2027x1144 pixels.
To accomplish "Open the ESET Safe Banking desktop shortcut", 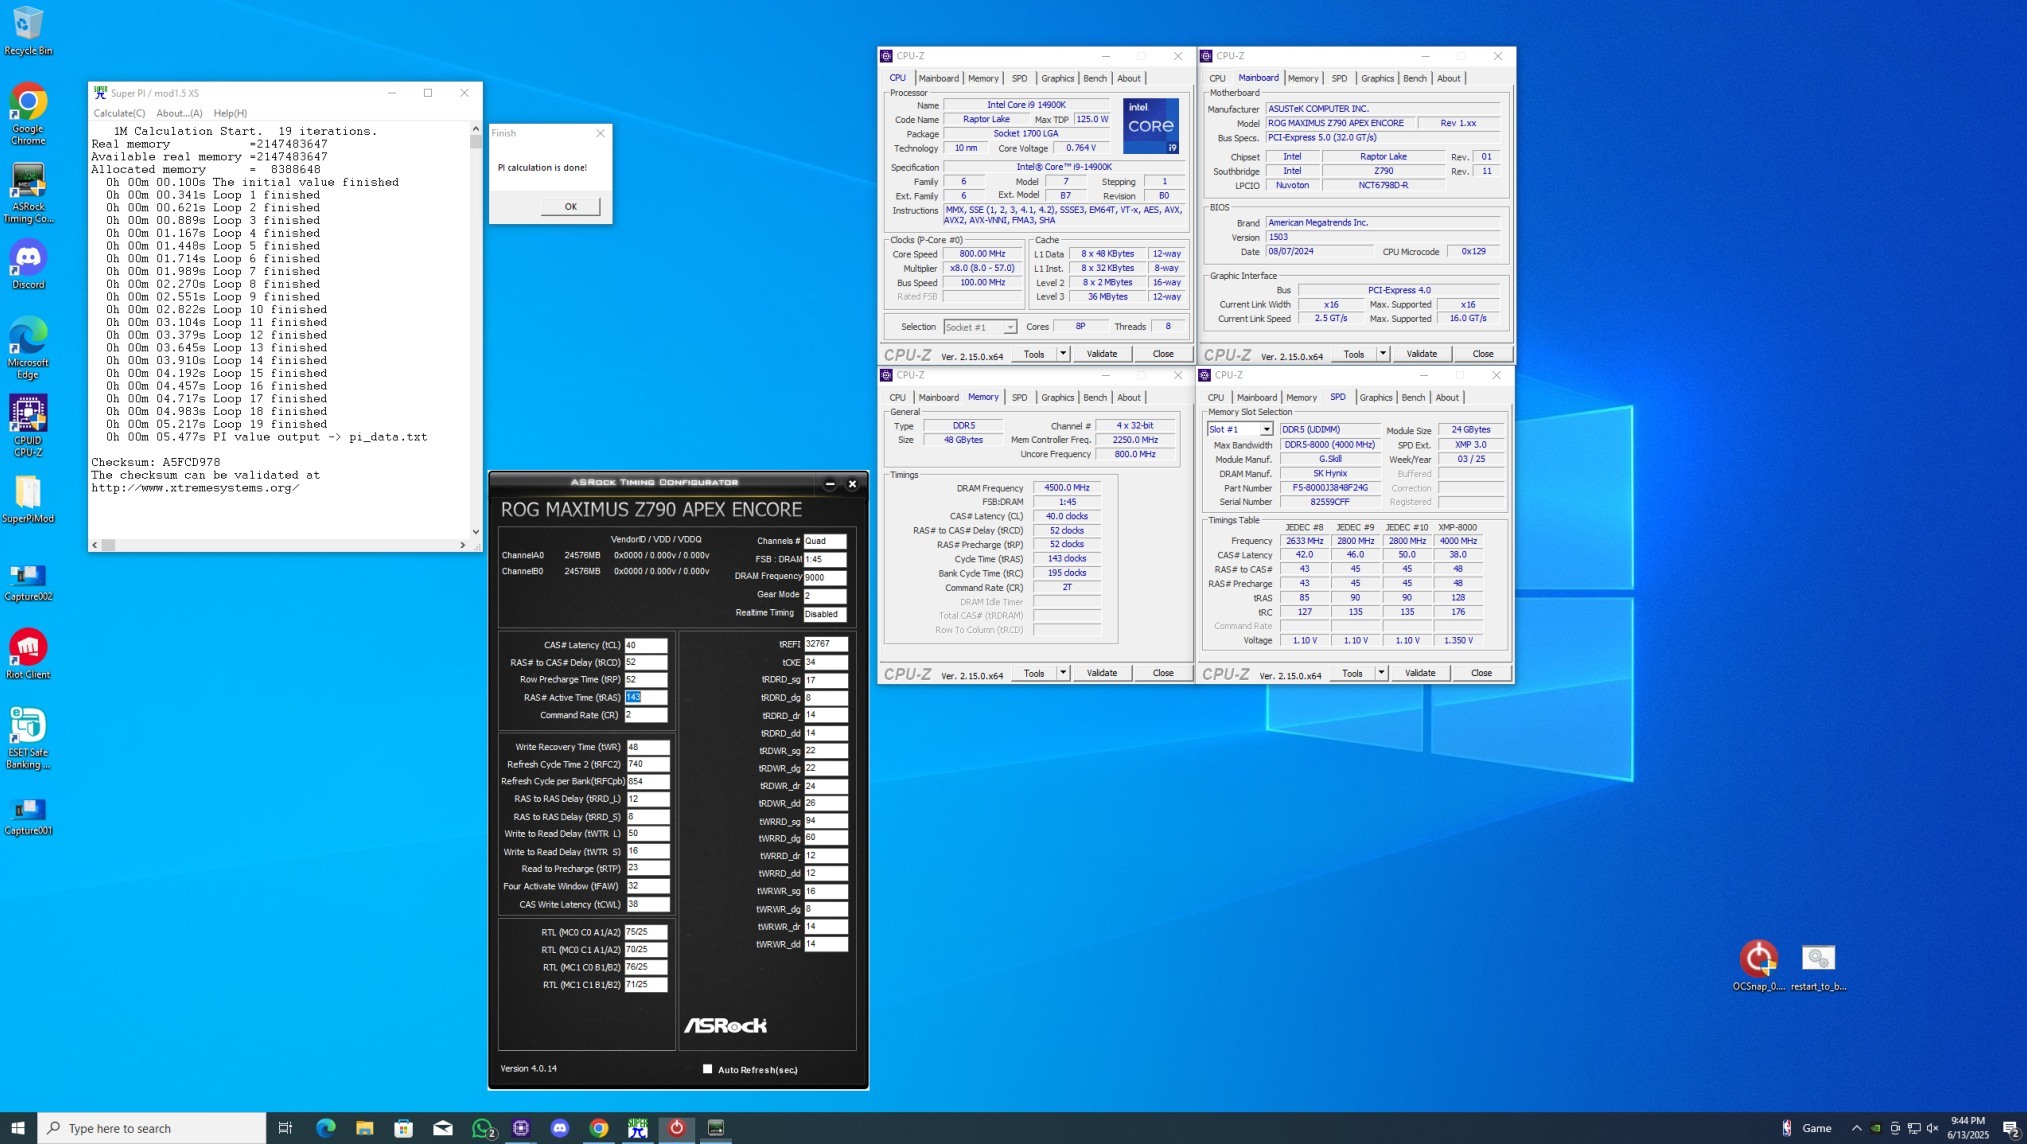I will pyautogui.click(x=28, y=738).
